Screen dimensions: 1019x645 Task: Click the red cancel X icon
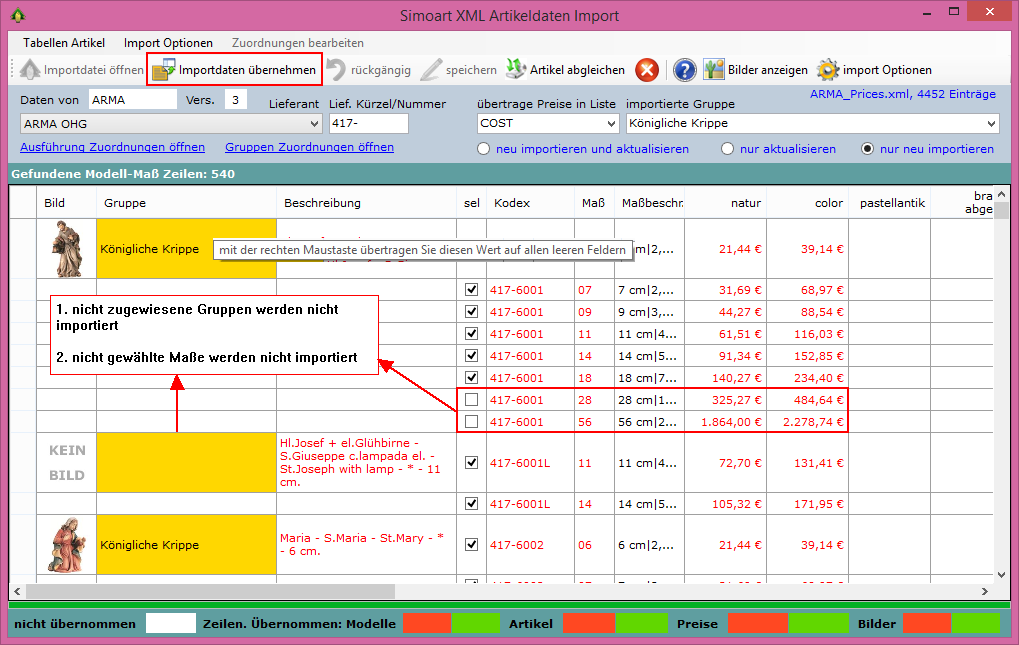point(648,70)
